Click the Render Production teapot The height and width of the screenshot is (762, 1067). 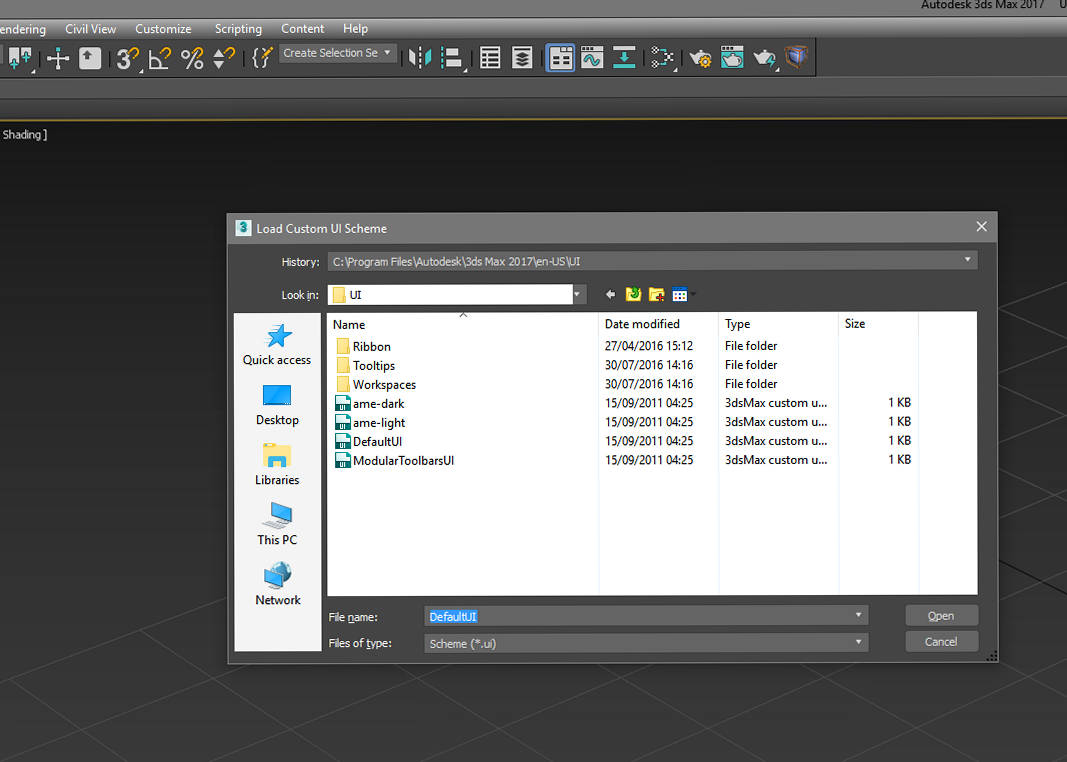point(764,58)
